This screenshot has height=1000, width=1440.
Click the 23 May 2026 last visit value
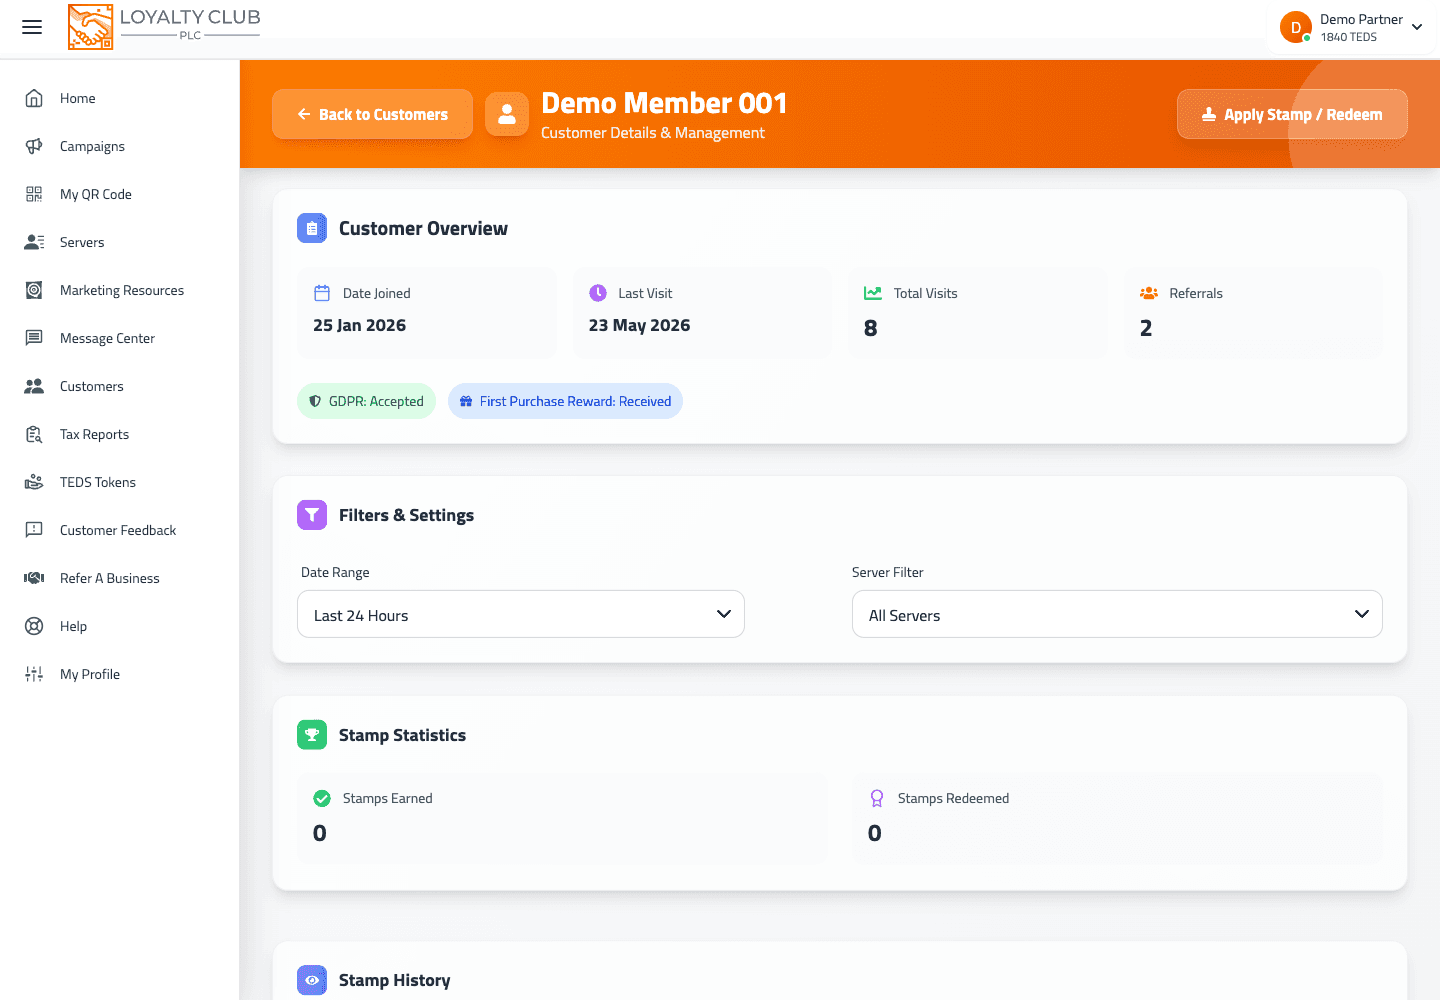click(x=639, y=325)
